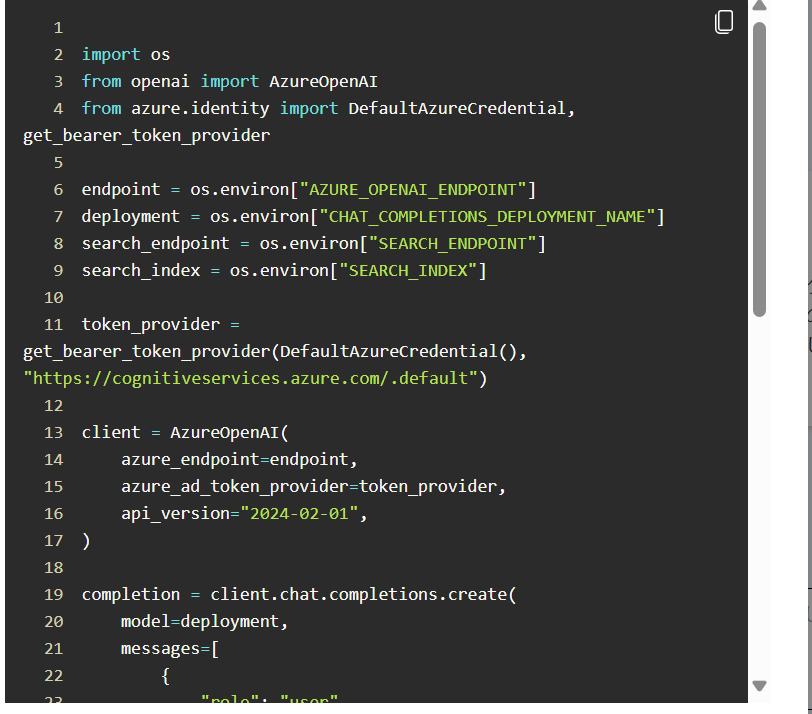
Task: Click the scrollbar down arrow
Action: 759,686
